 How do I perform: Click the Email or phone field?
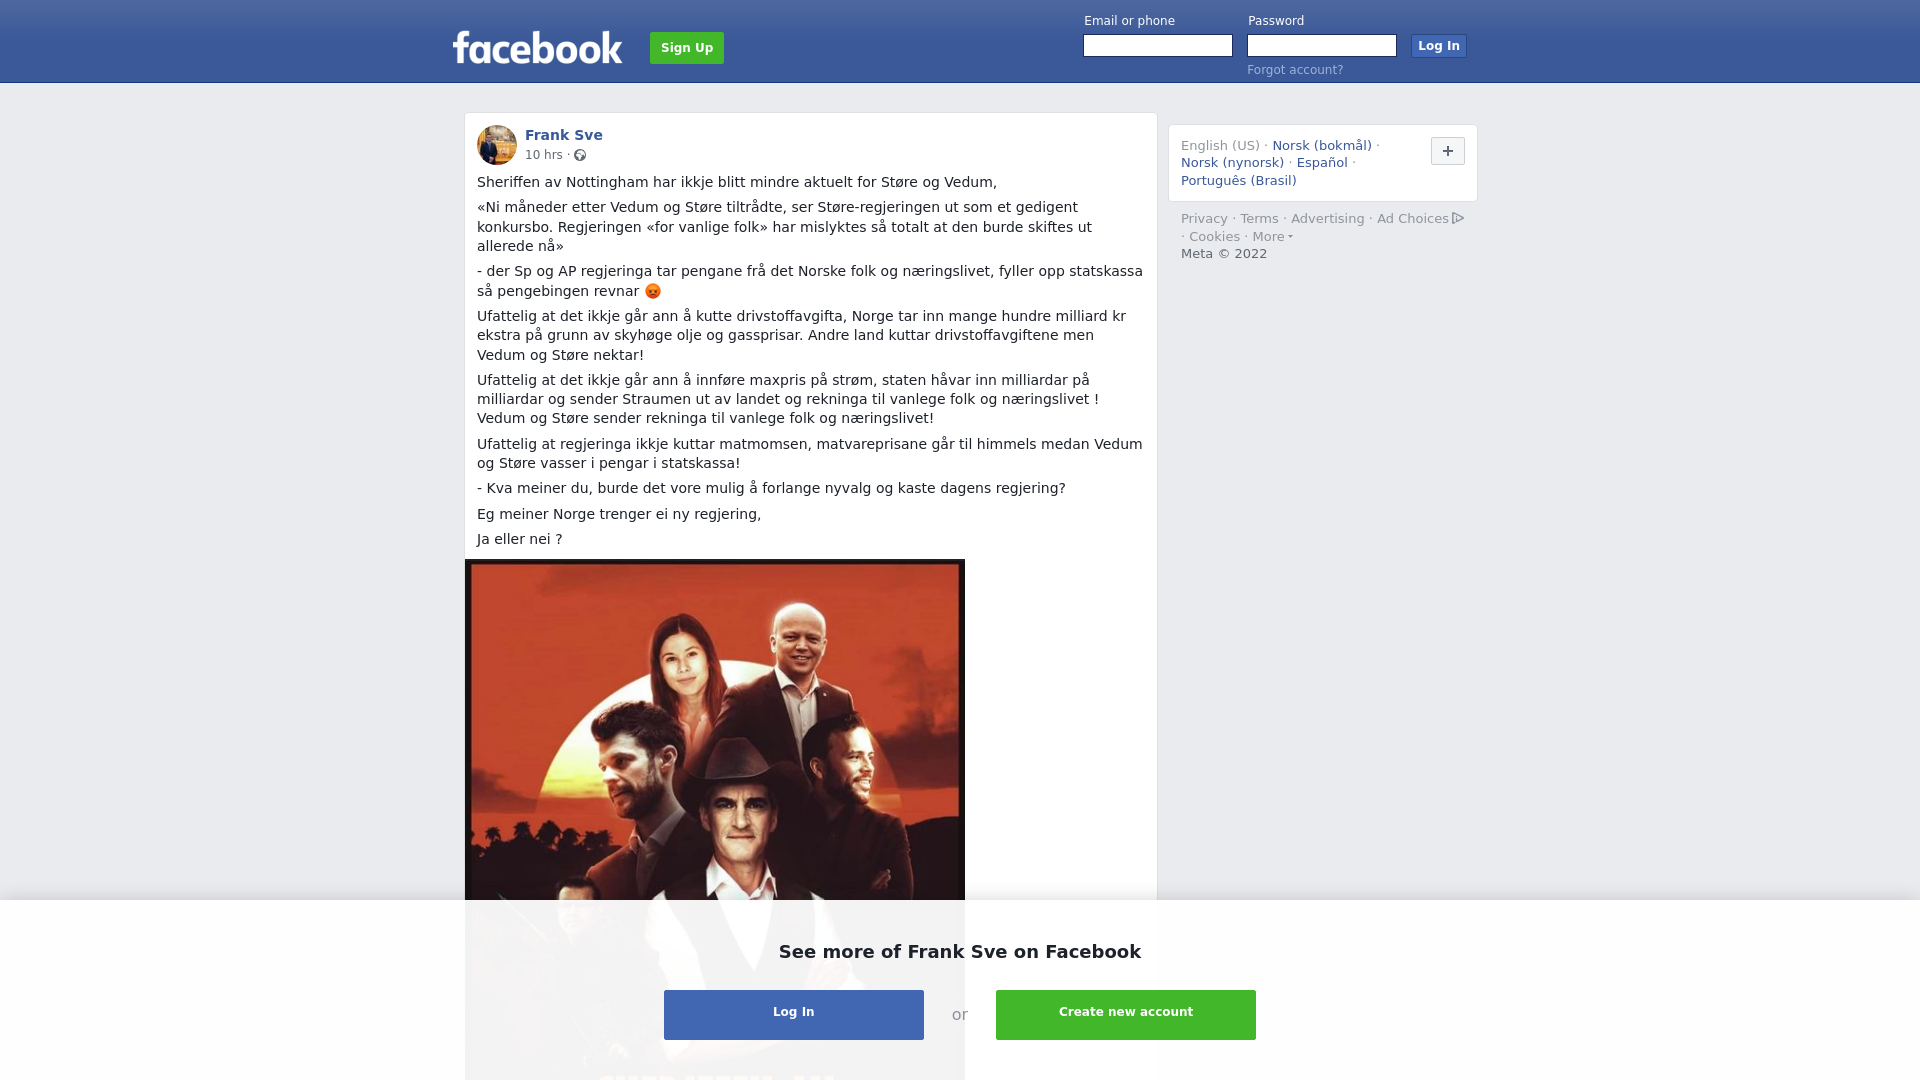pos(1158,46)
